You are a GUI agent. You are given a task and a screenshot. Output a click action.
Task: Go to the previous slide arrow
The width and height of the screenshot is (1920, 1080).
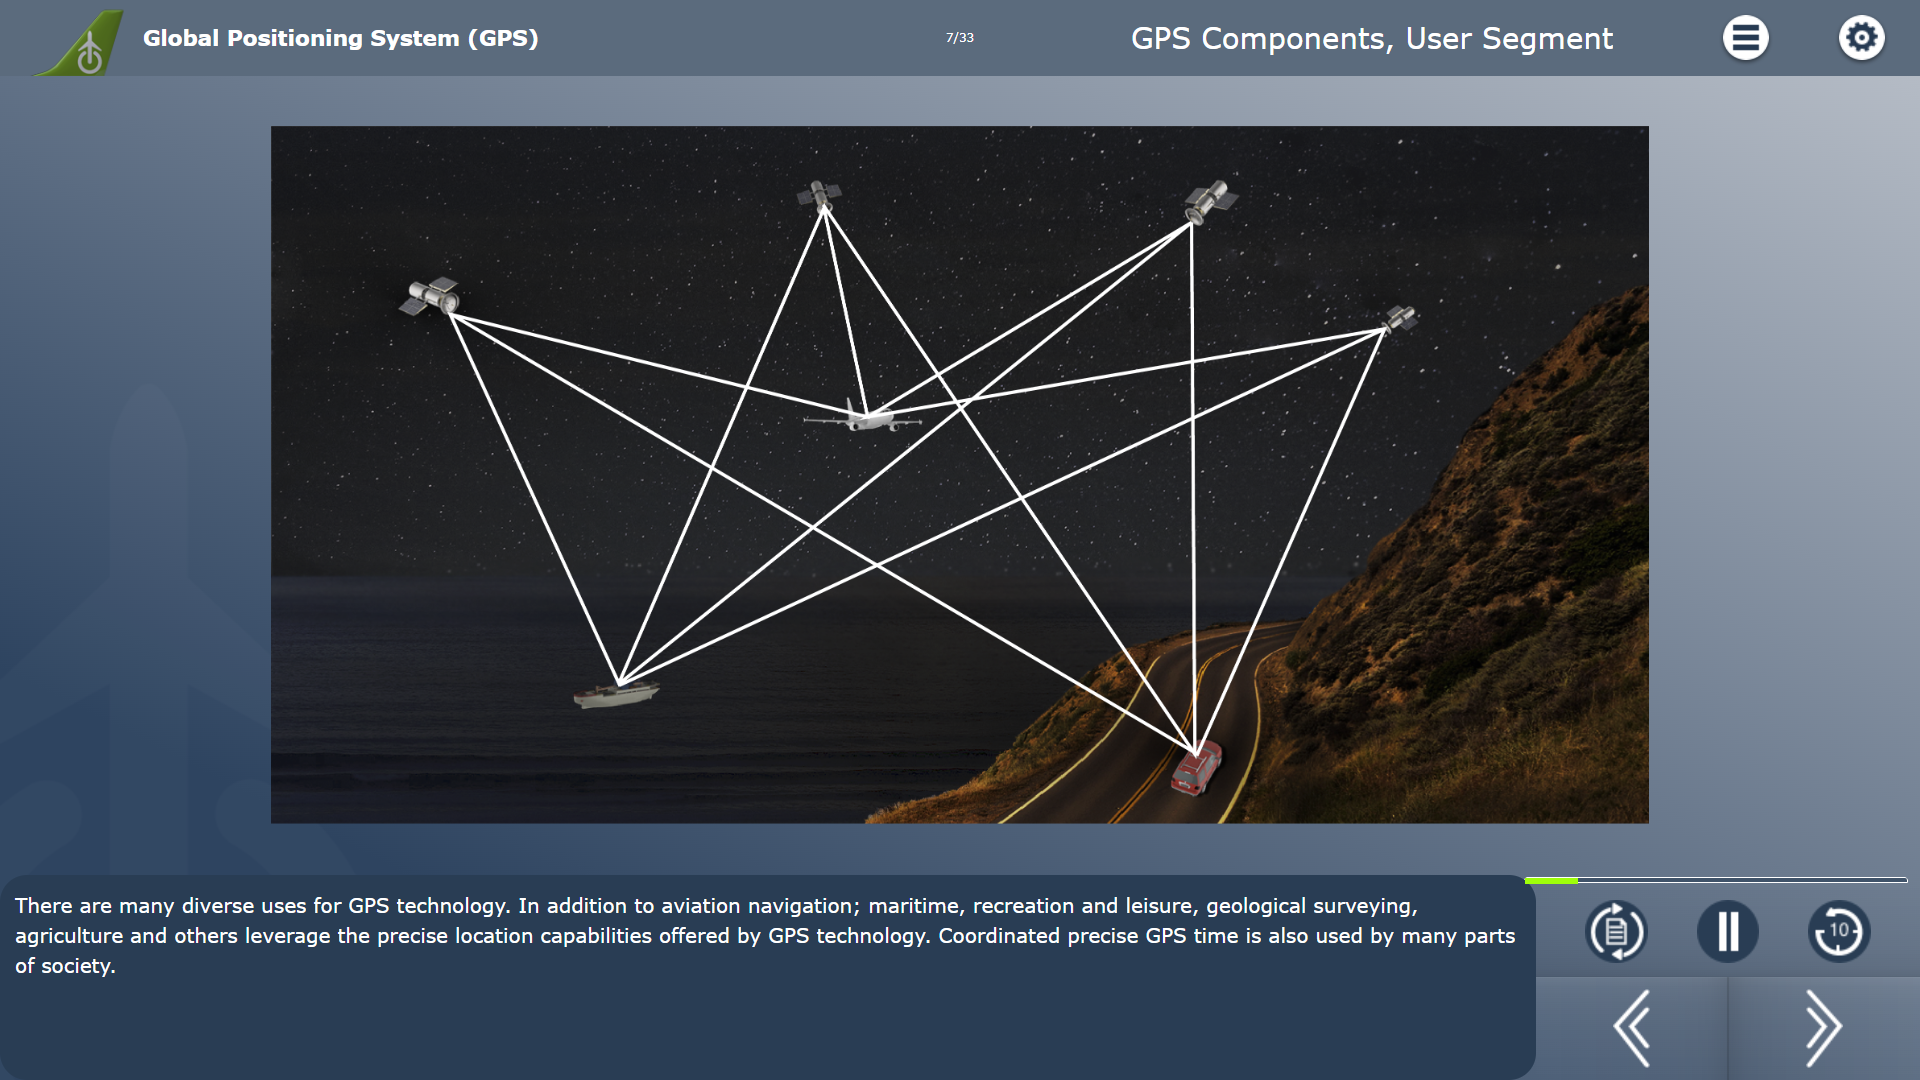[1631, 1028]
